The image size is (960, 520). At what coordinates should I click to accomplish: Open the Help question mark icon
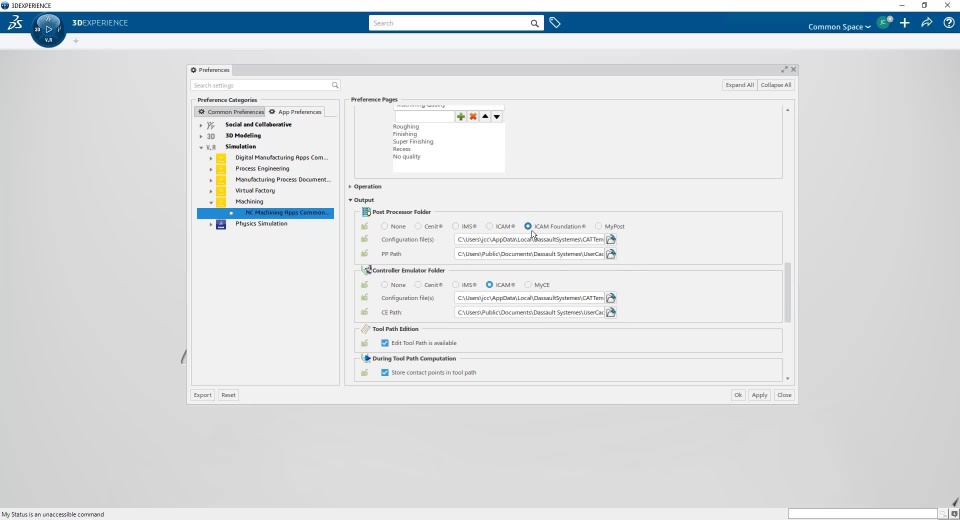point(949,23)
